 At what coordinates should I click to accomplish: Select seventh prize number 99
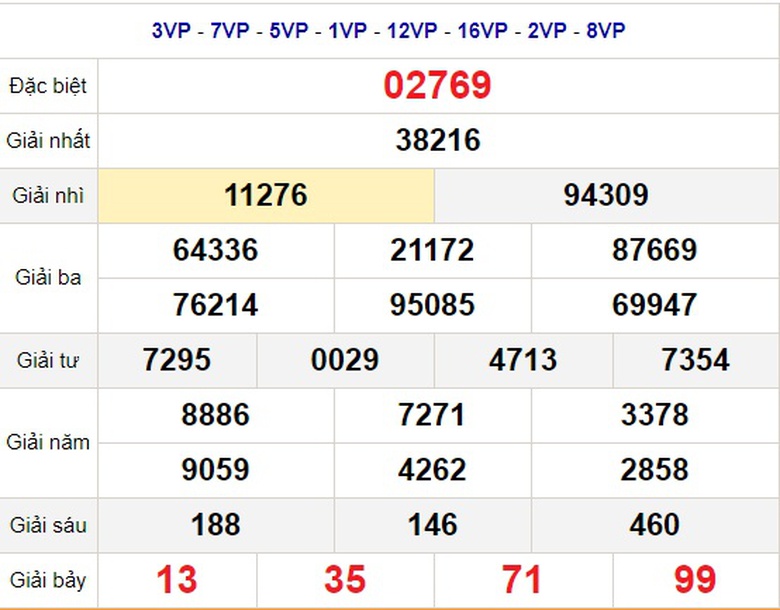695,580
